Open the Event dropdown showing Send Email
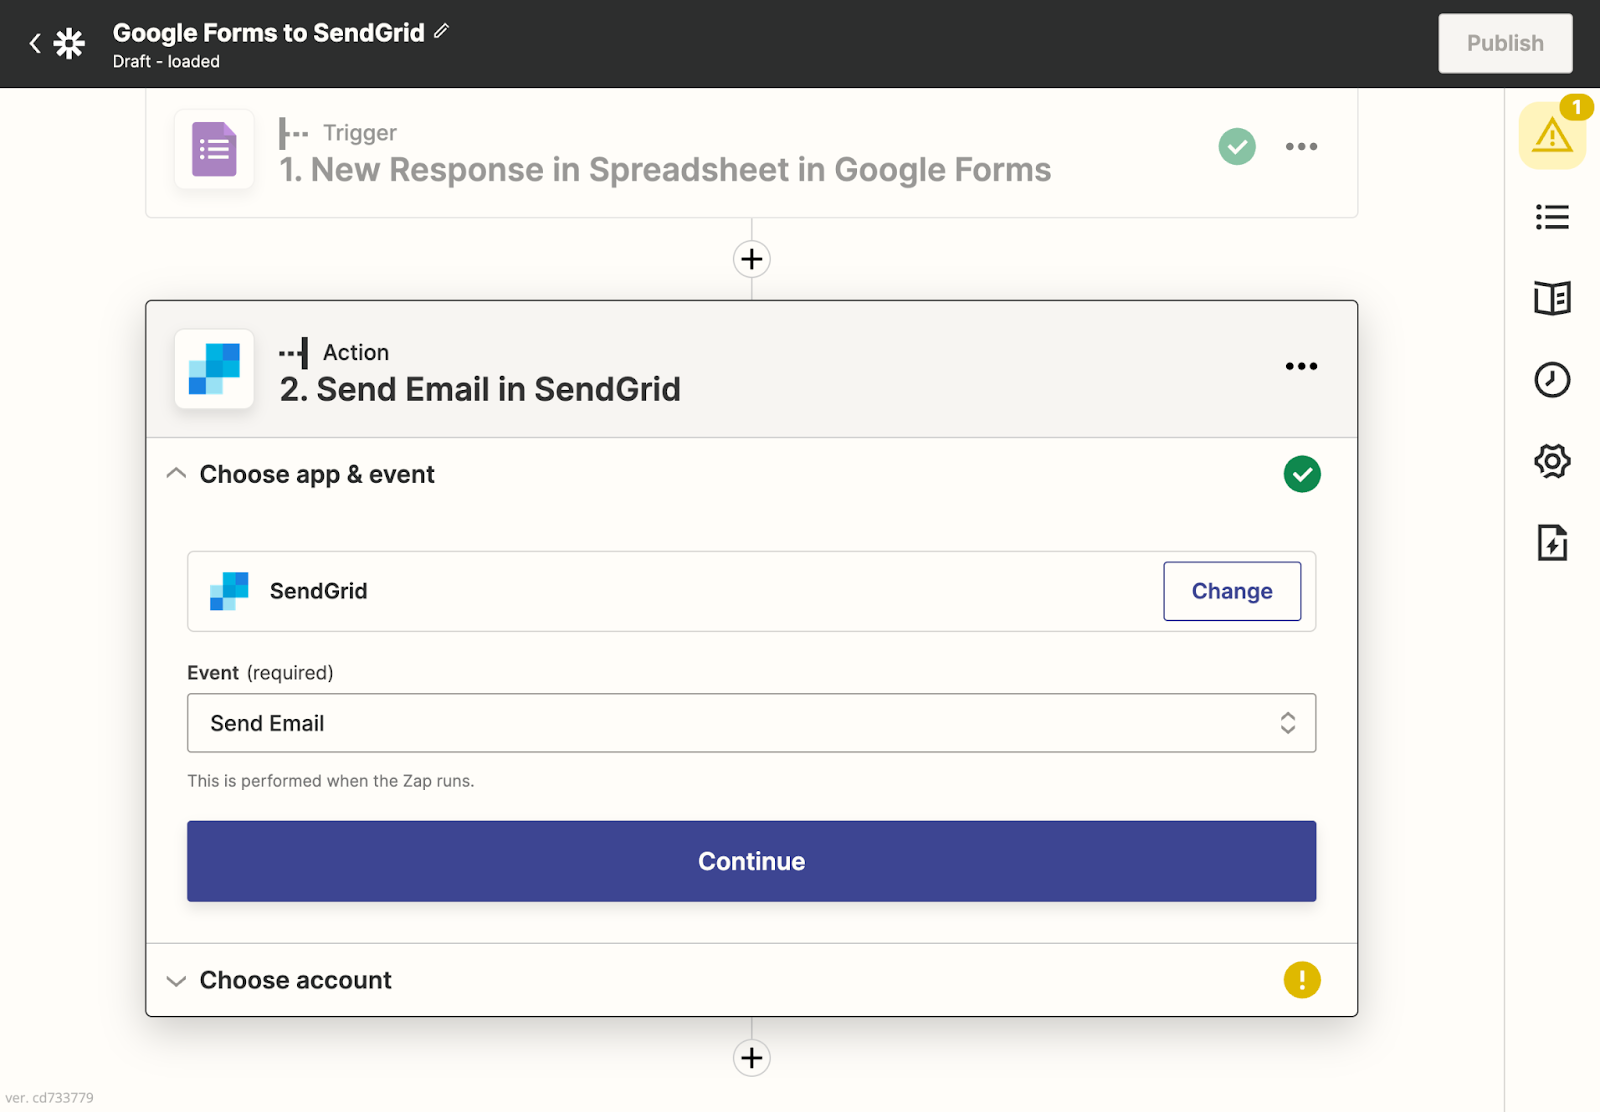Viewport: 1600px width, 1112px height. tap(752, 723)
